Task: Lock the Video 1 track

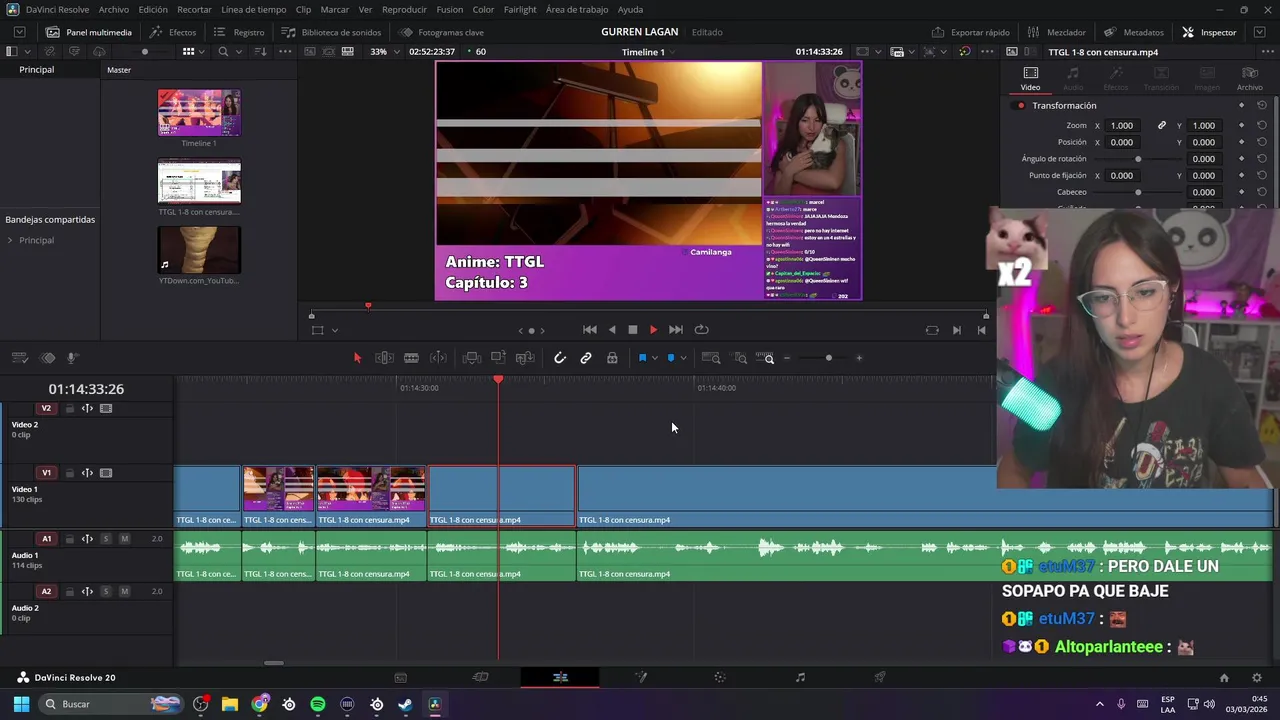Action: coord(69,473)
